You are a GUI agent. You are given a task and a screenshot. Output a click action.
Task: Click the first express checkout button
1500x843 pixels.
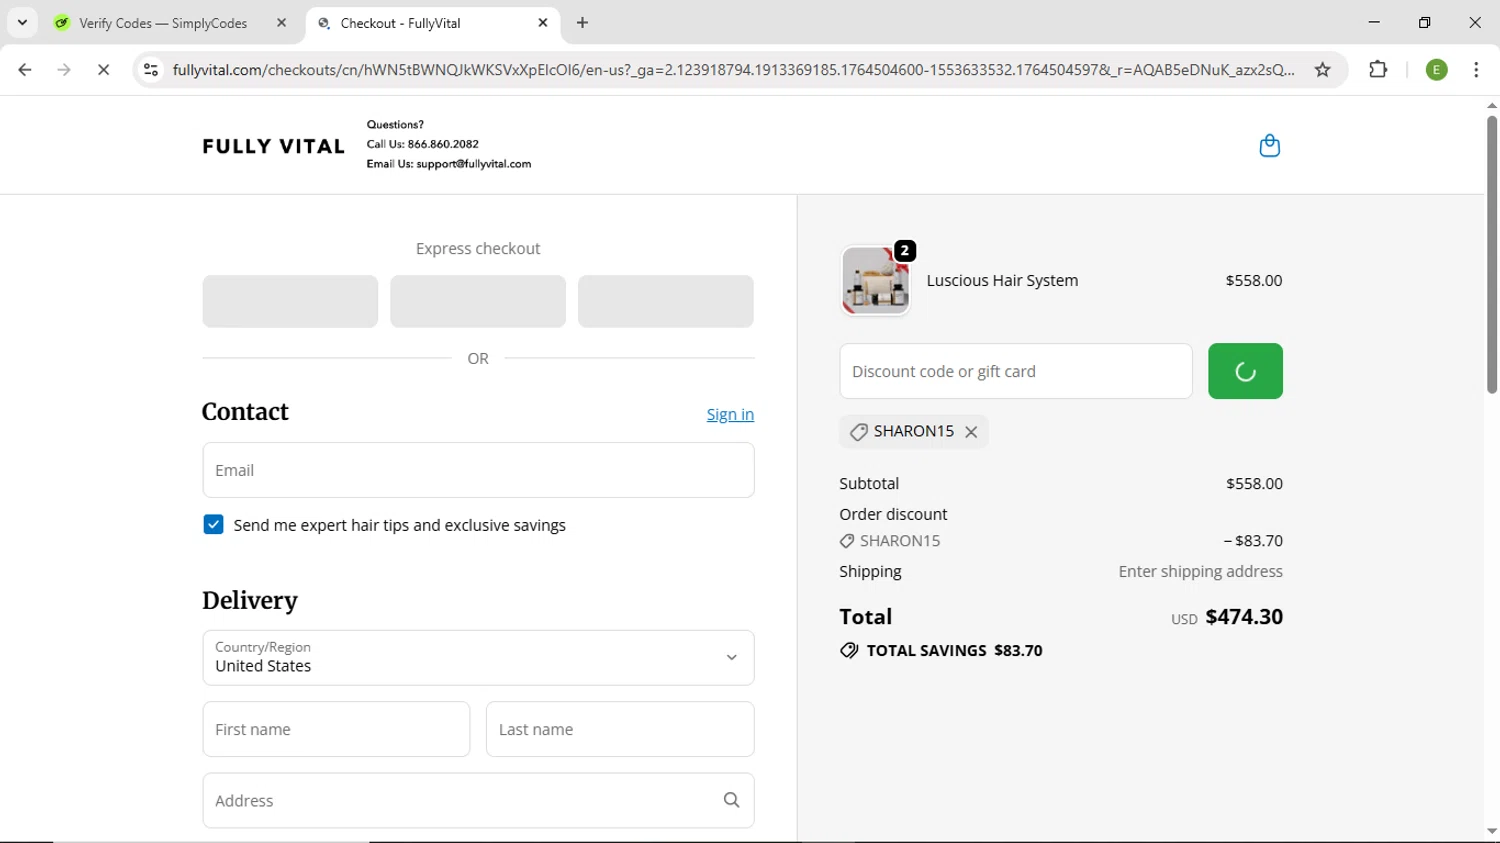pyautogui.click(x=290, y=301)
